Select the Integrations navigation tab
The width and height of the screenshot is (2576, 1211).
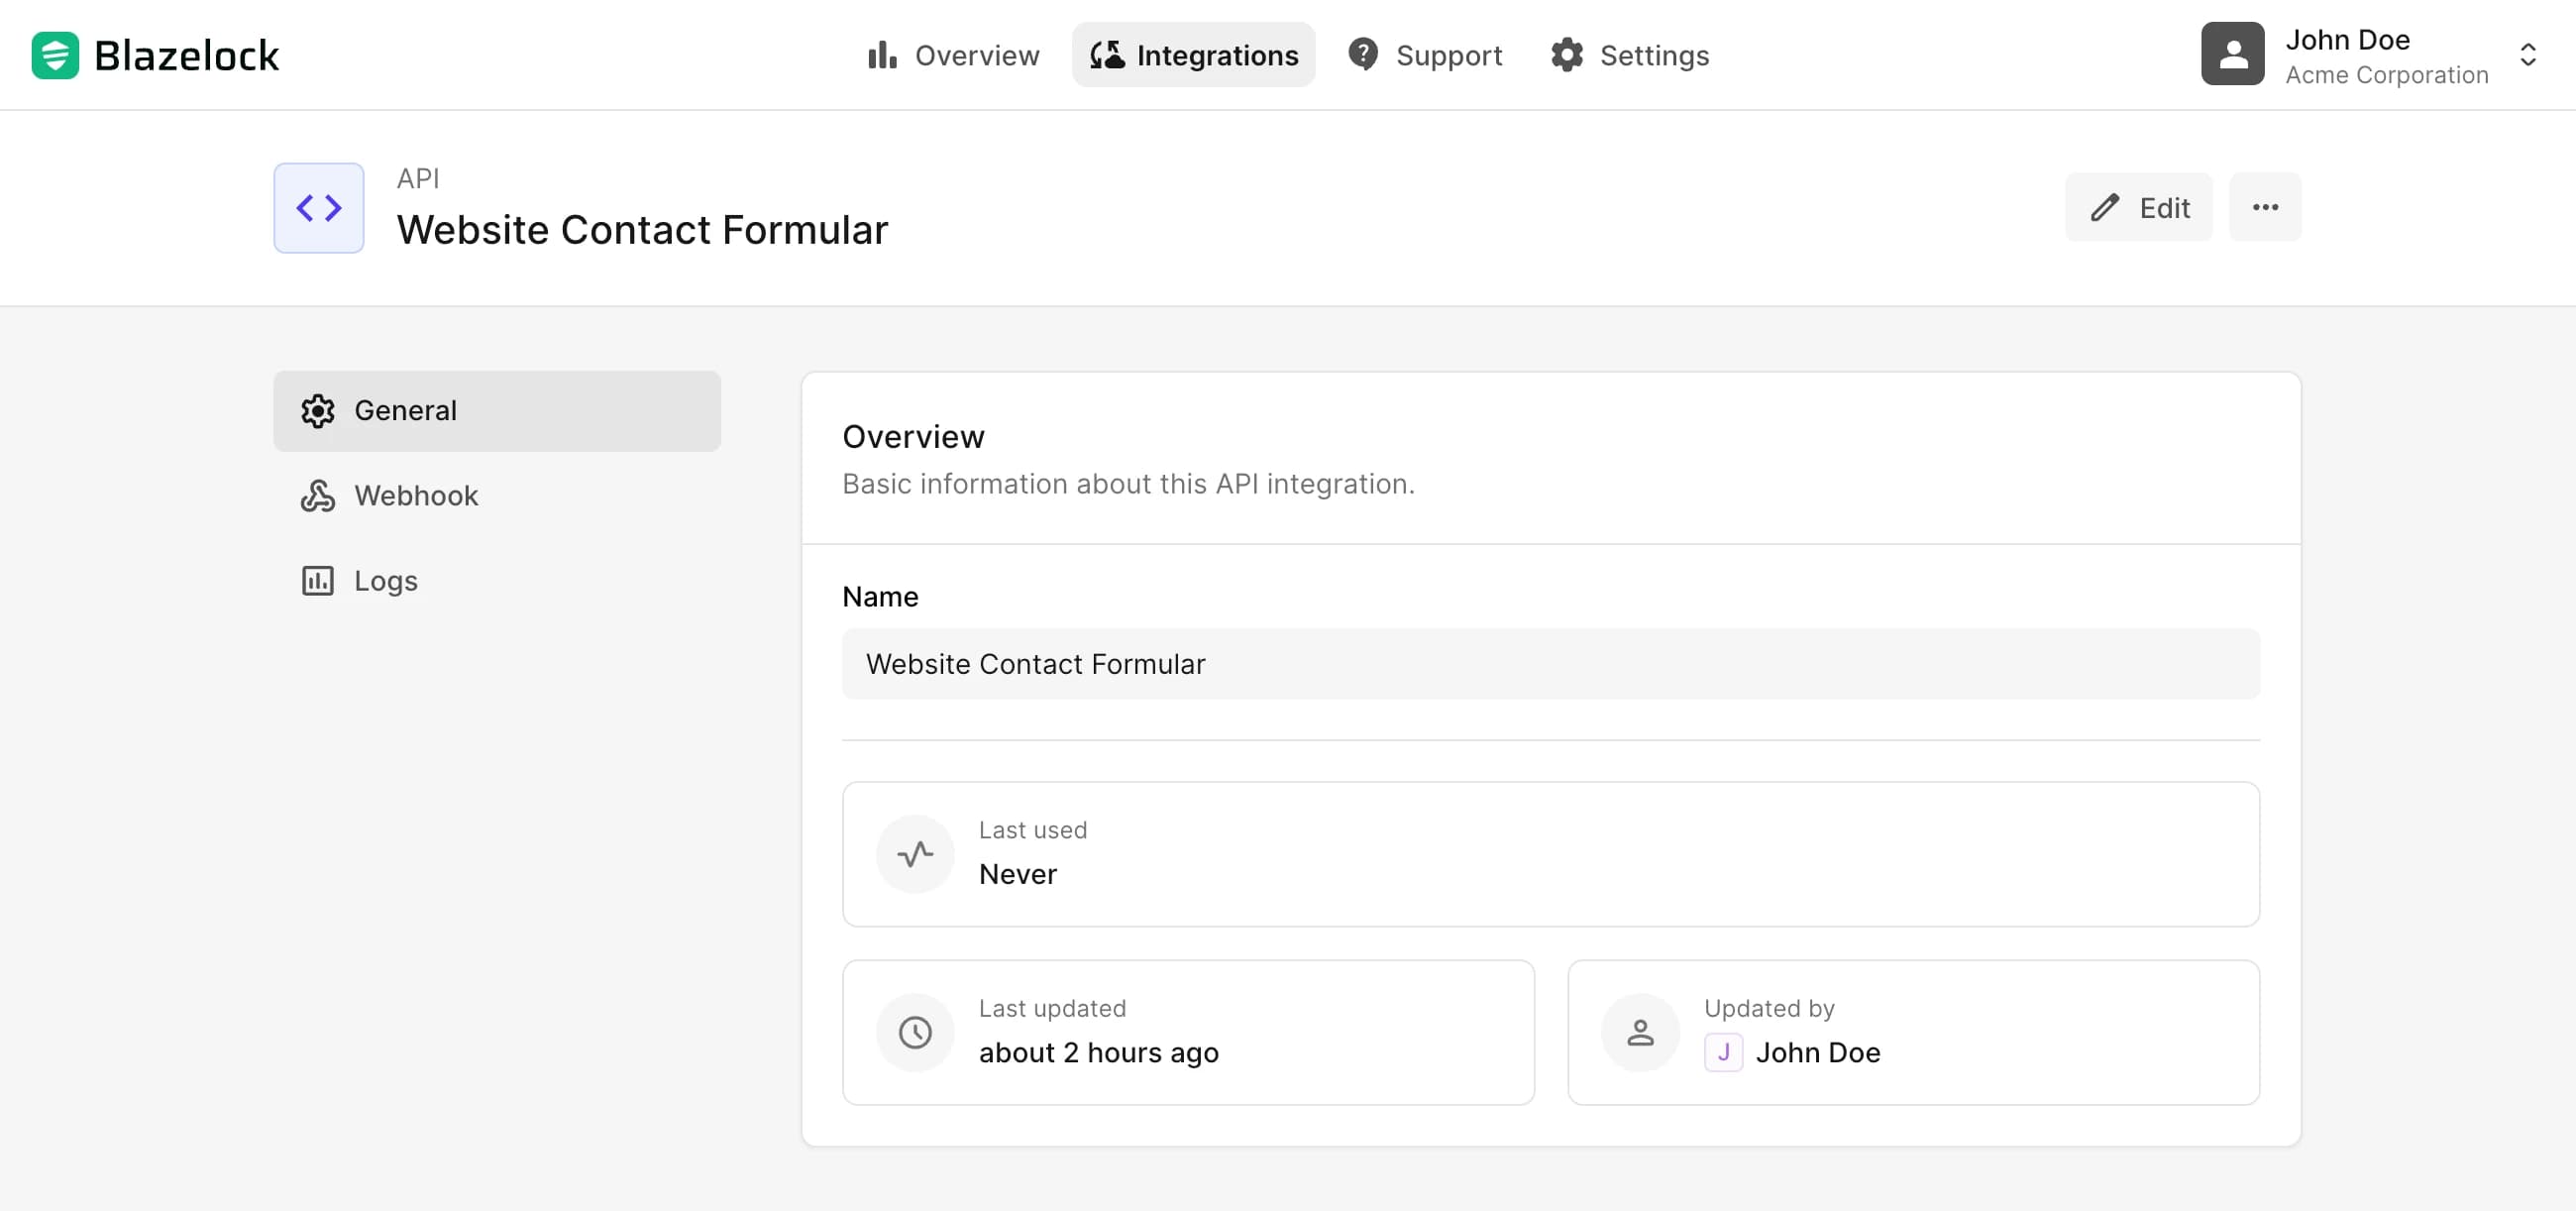pos(1194,55)
